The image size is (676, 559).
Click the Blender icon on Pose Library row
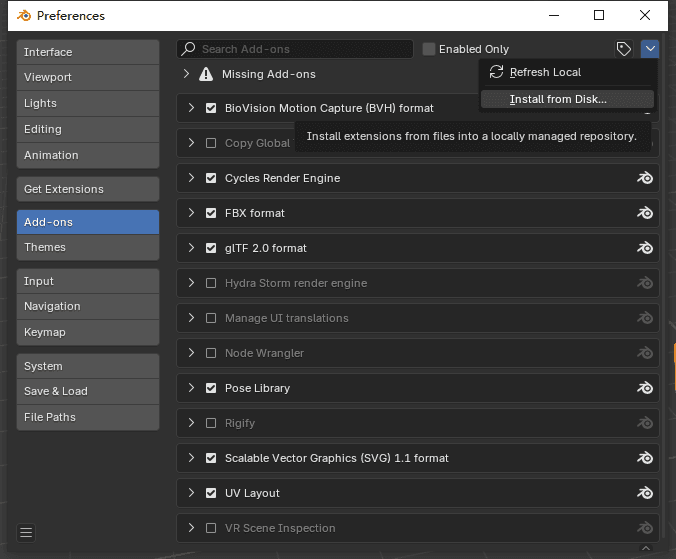click(x=645, y=388)
